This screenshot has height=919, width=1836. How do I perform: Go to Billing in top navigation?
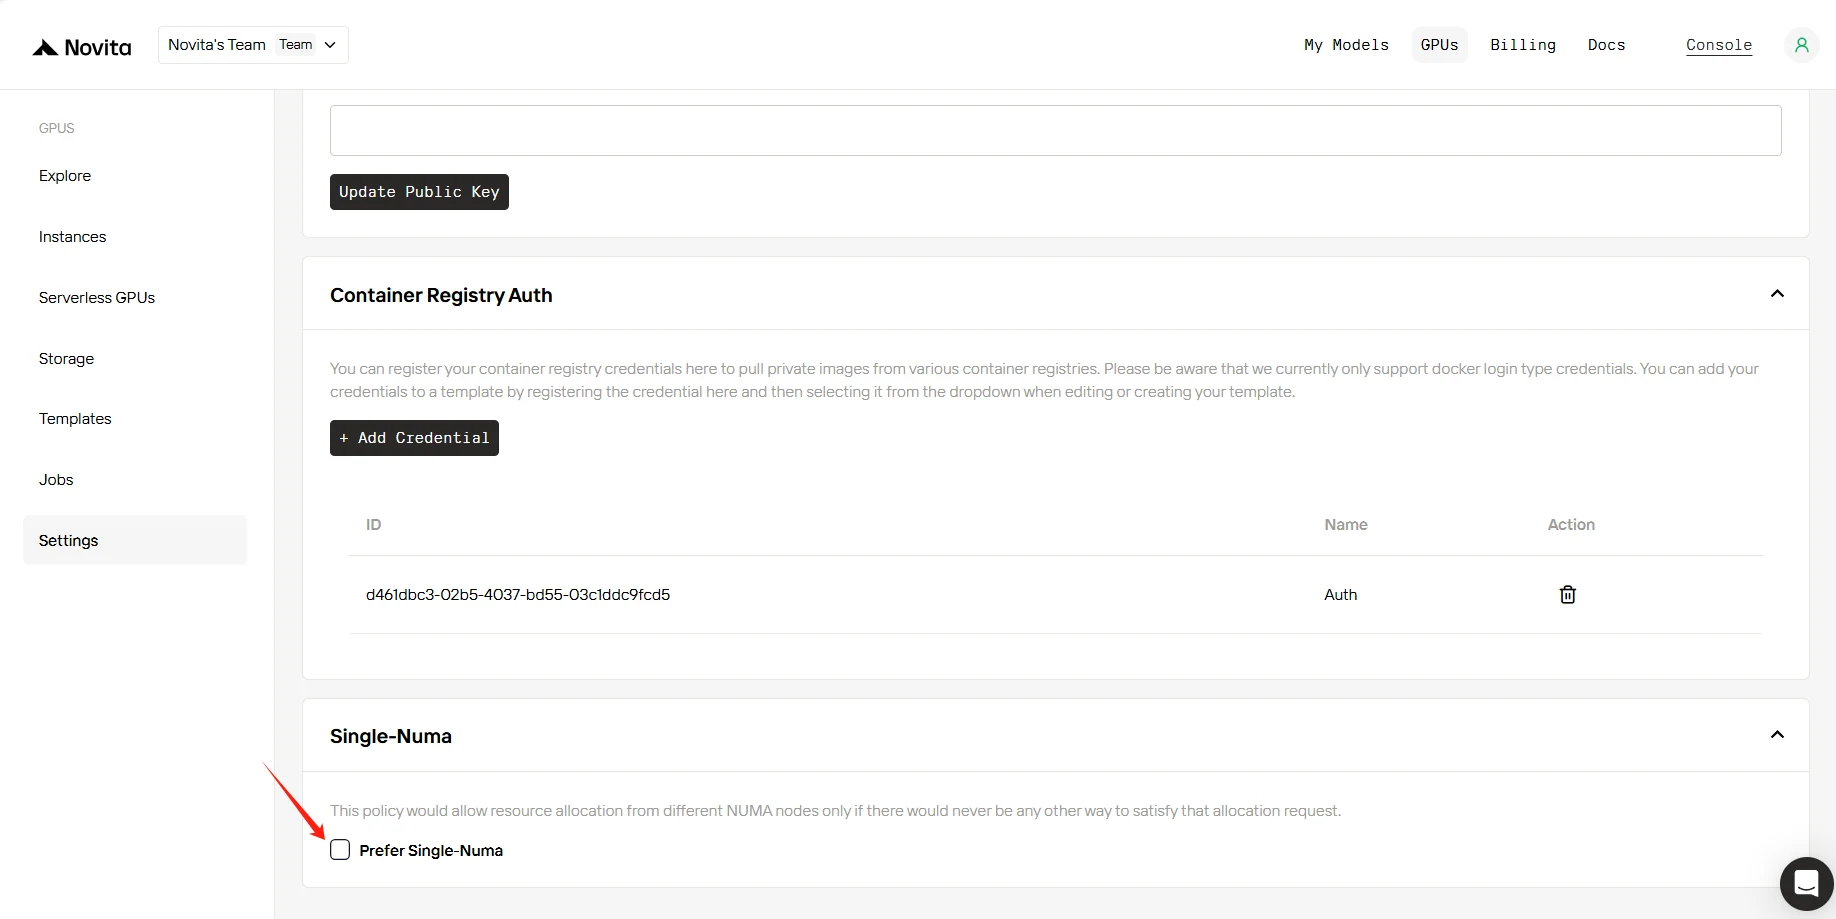[x=1523, y=45]
